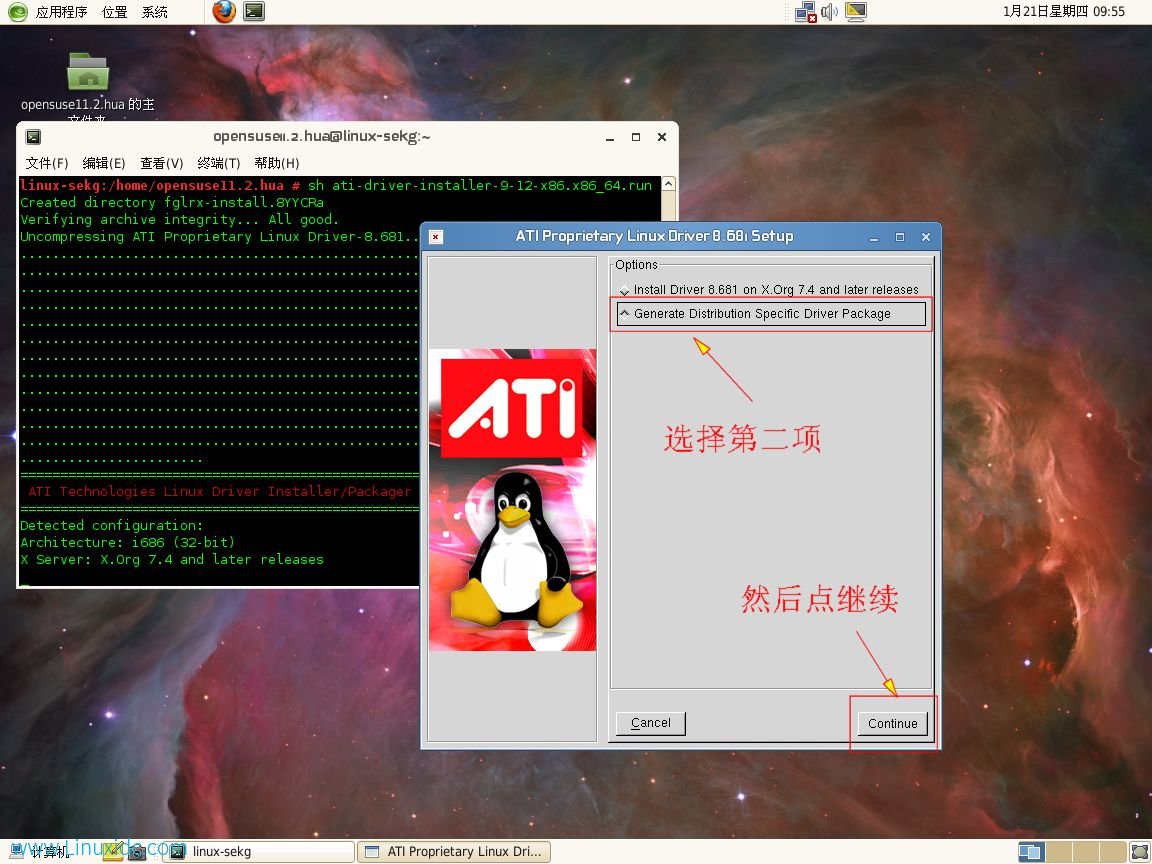
Task: Open terminal 查看(V) menu
Action: click(x=162, y=163)
